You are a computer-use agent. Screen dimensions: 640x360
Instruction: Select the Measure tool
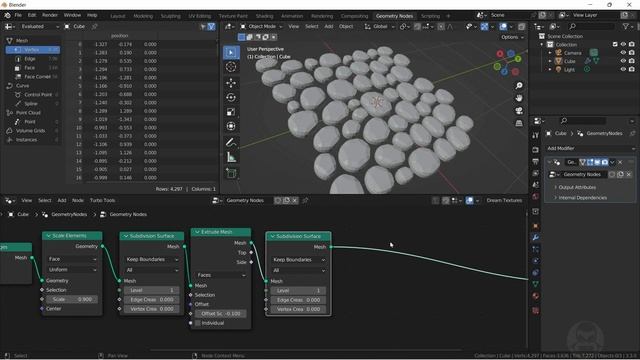pos(231,157)
